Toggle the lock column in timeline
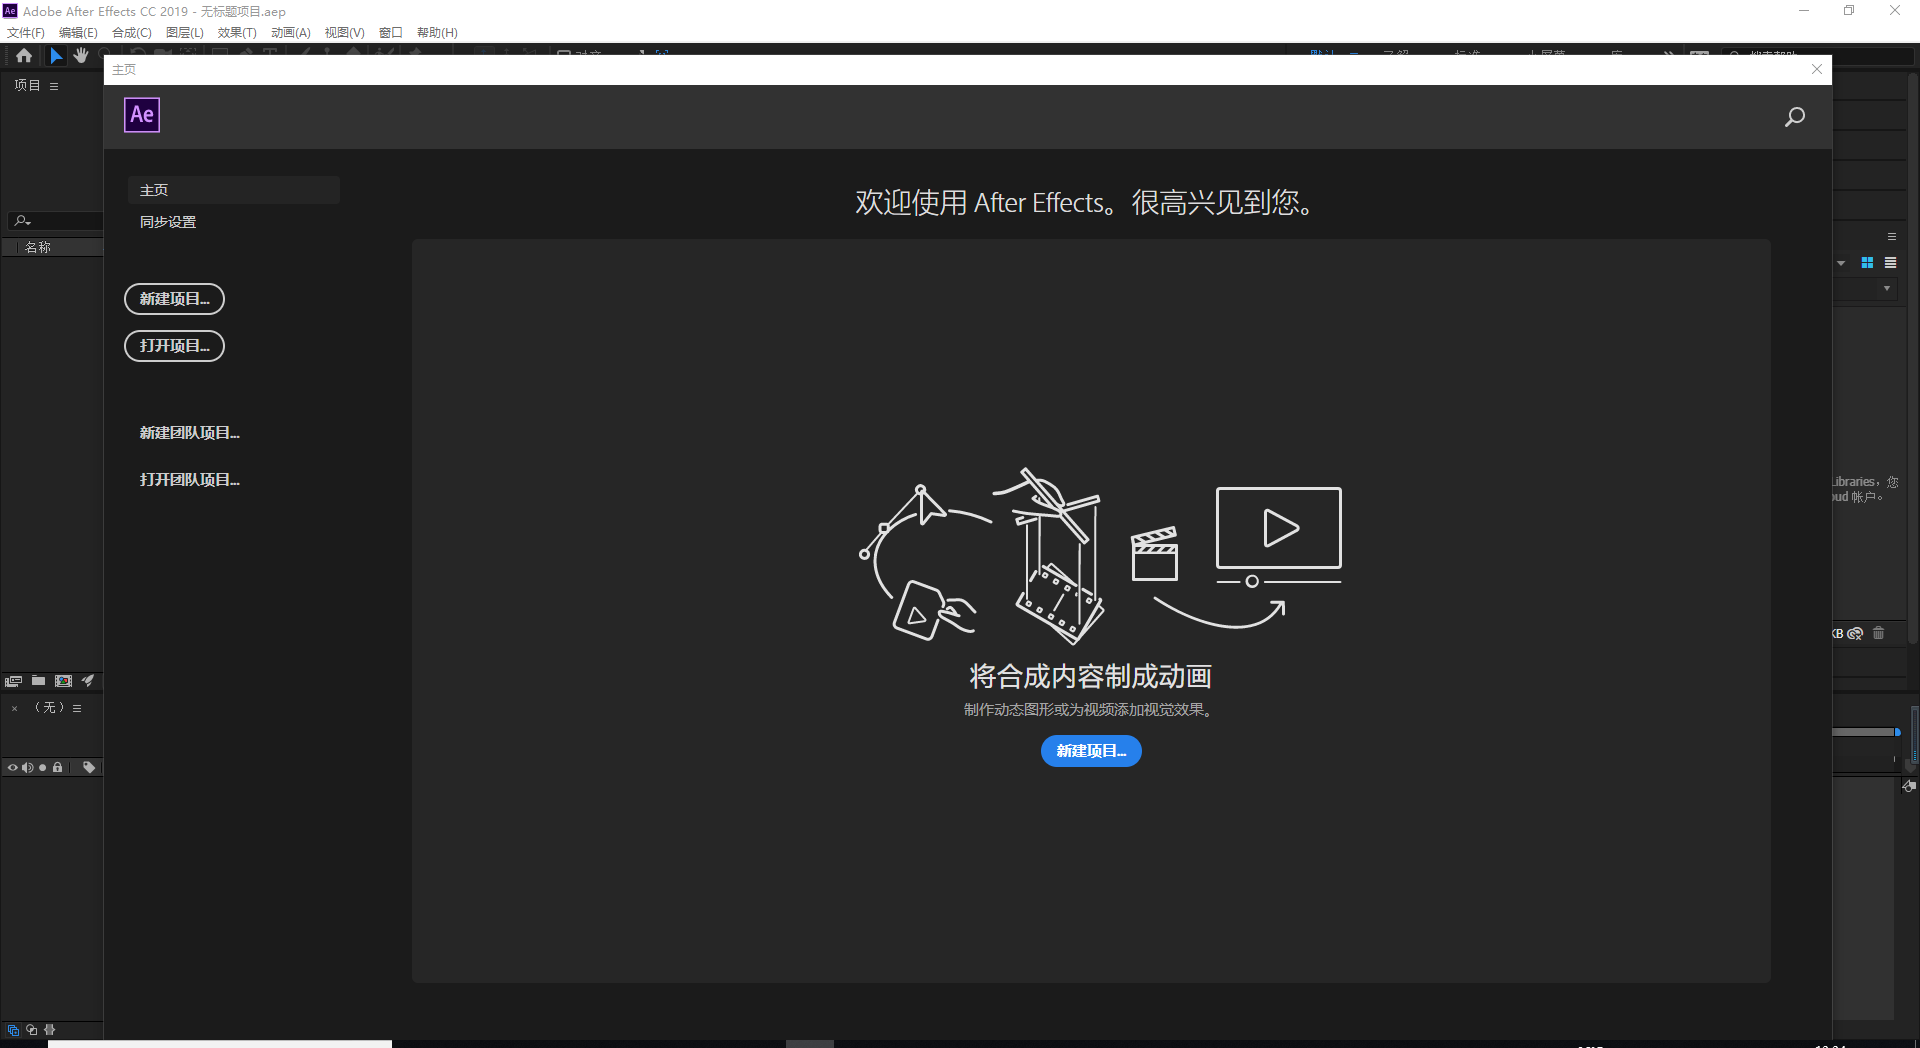Viewport: 1920px width, 1048px height. click(x=58, y=768)
